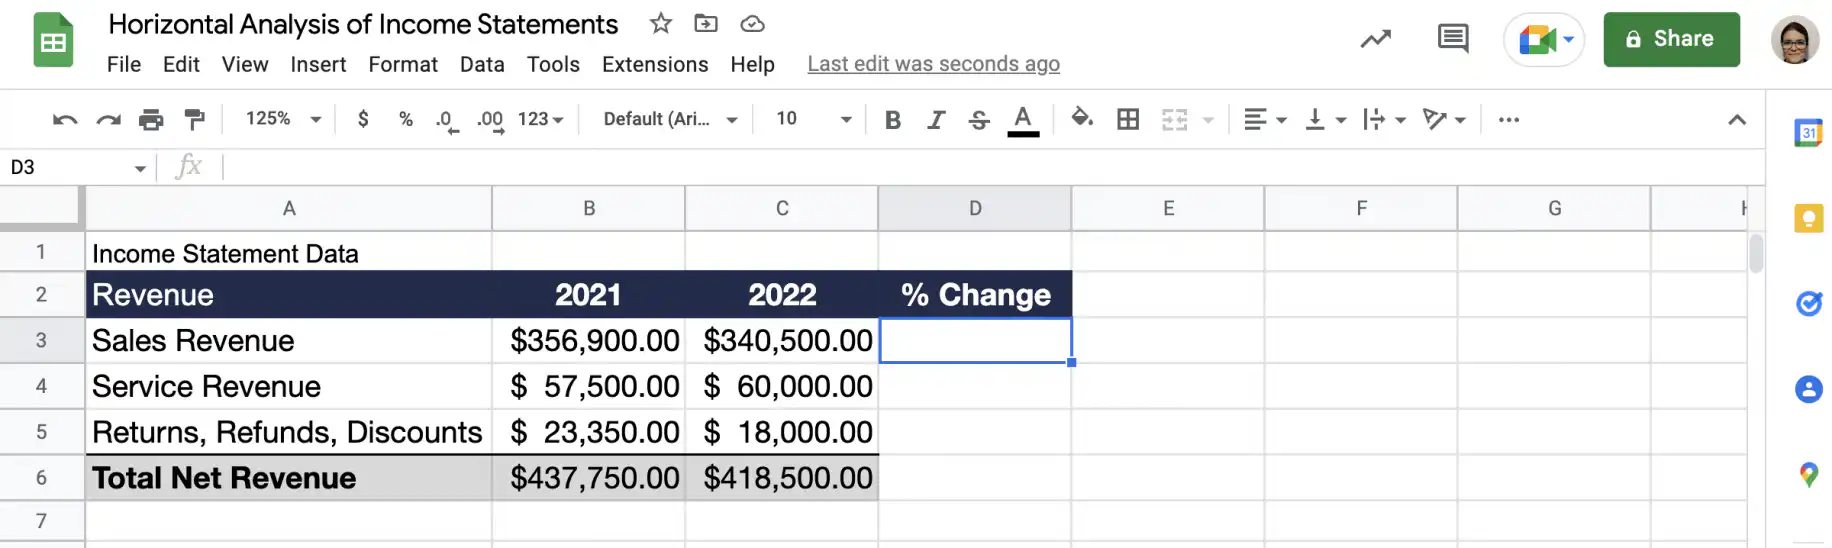Select row 3 header
The image size is (1832, 548).
pyautogui.click(x=41, y=340)
